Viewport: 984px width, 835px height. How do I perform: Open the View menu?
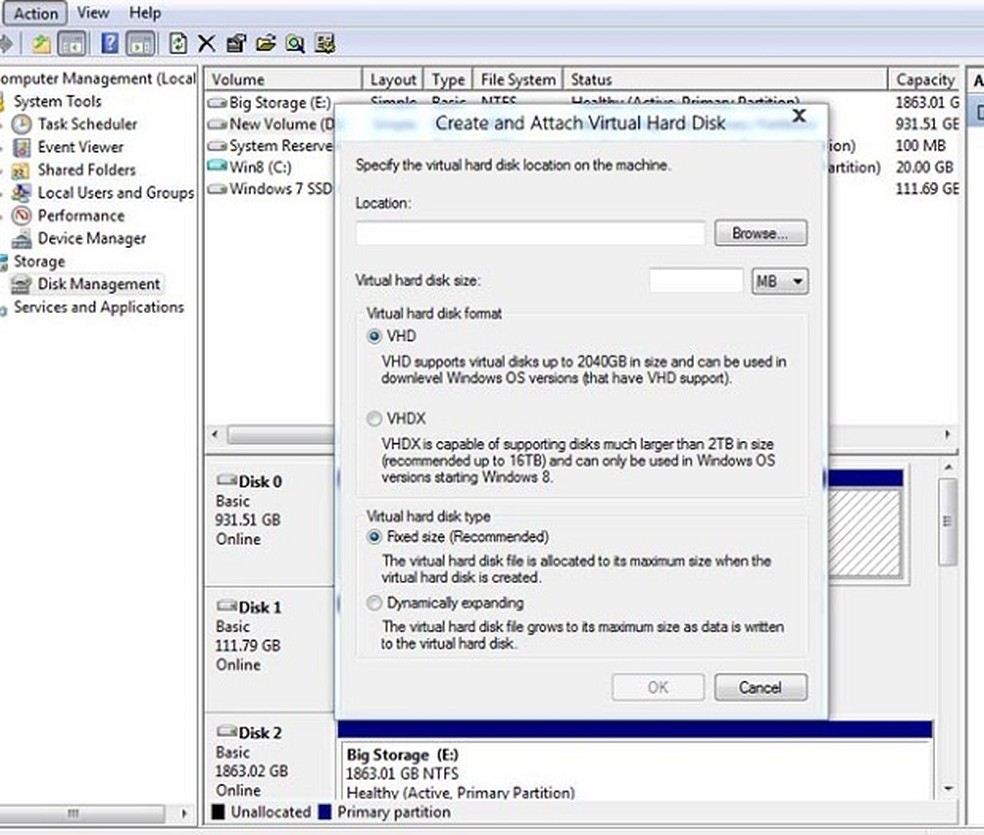pyautogui.click(x=93, y=13)
